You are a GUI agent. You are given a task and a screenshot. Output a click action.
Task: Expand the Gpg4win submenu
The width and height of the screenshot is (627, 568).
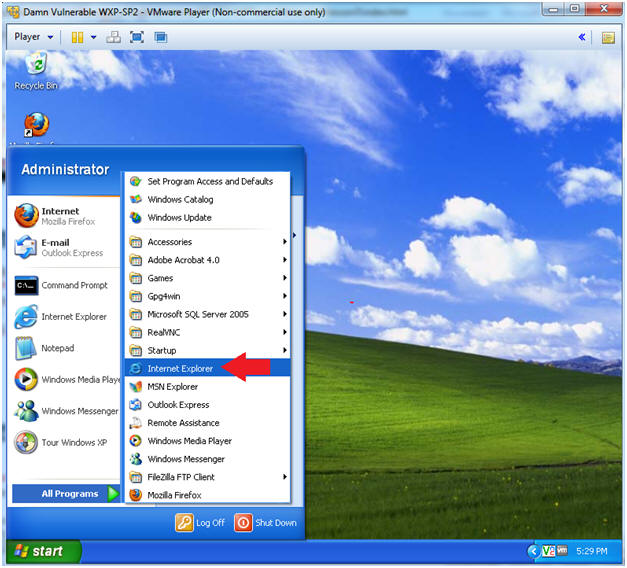tap(208, 296)
